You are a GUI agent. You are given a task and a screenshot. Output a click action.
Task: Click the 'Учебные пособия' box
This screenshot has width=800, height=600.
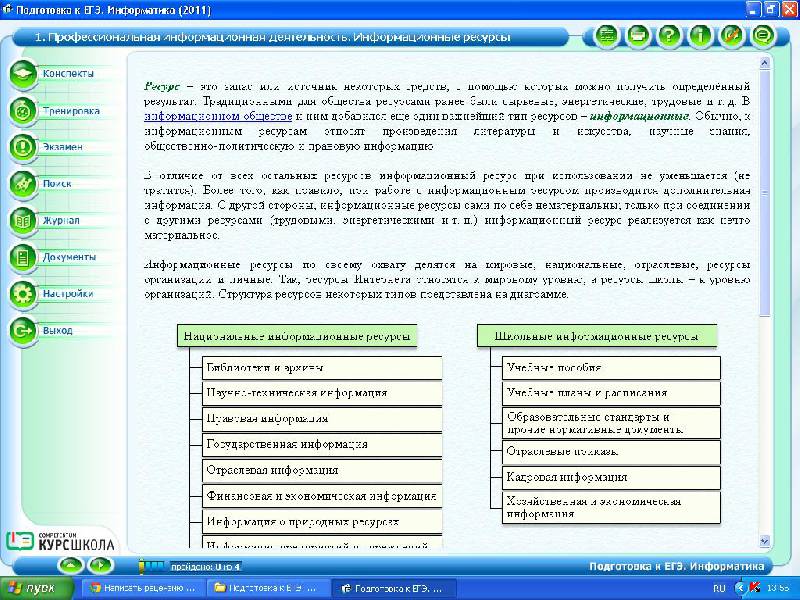tap(611, 368)
